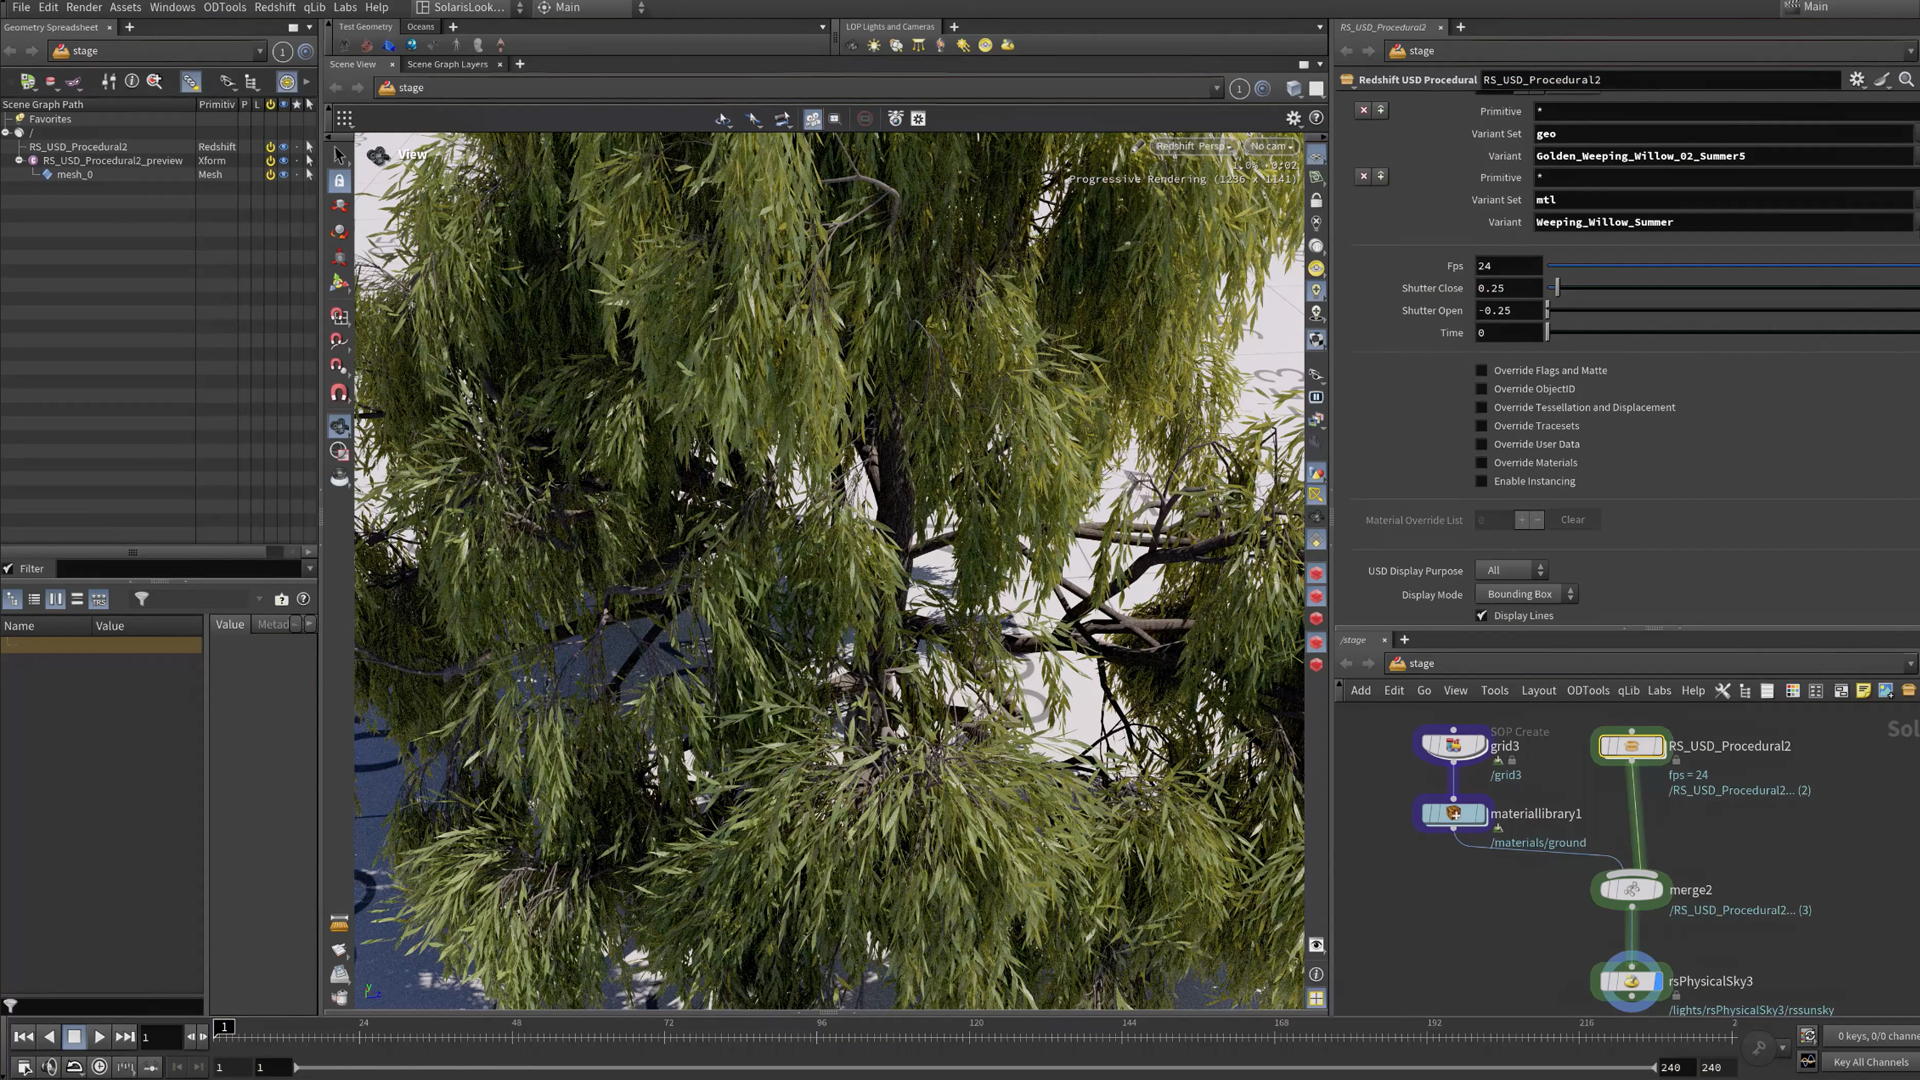Open USD Display Purpose dropdown
Image resolution: width=1920 pixels, height=1080 pixels.
click(1512, 570)
